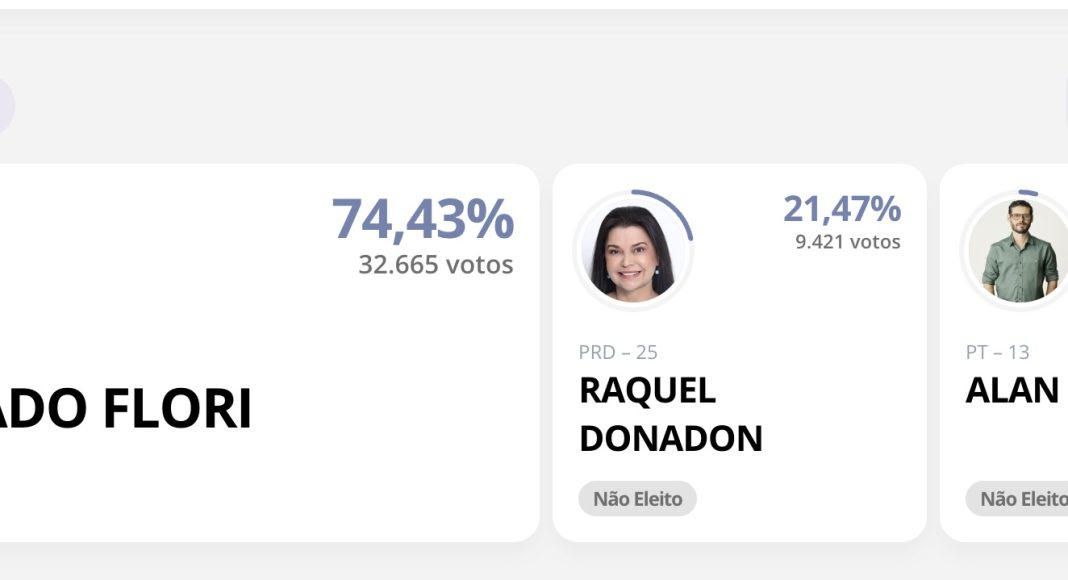
Task: Click Não Eleito badge on Raquel's card
Action: 637,498
